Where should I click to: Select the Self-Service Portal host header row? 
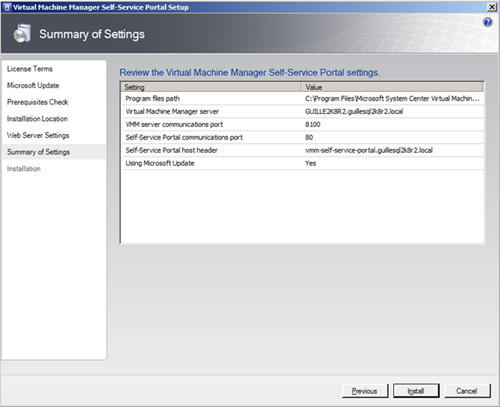[303, 150]
